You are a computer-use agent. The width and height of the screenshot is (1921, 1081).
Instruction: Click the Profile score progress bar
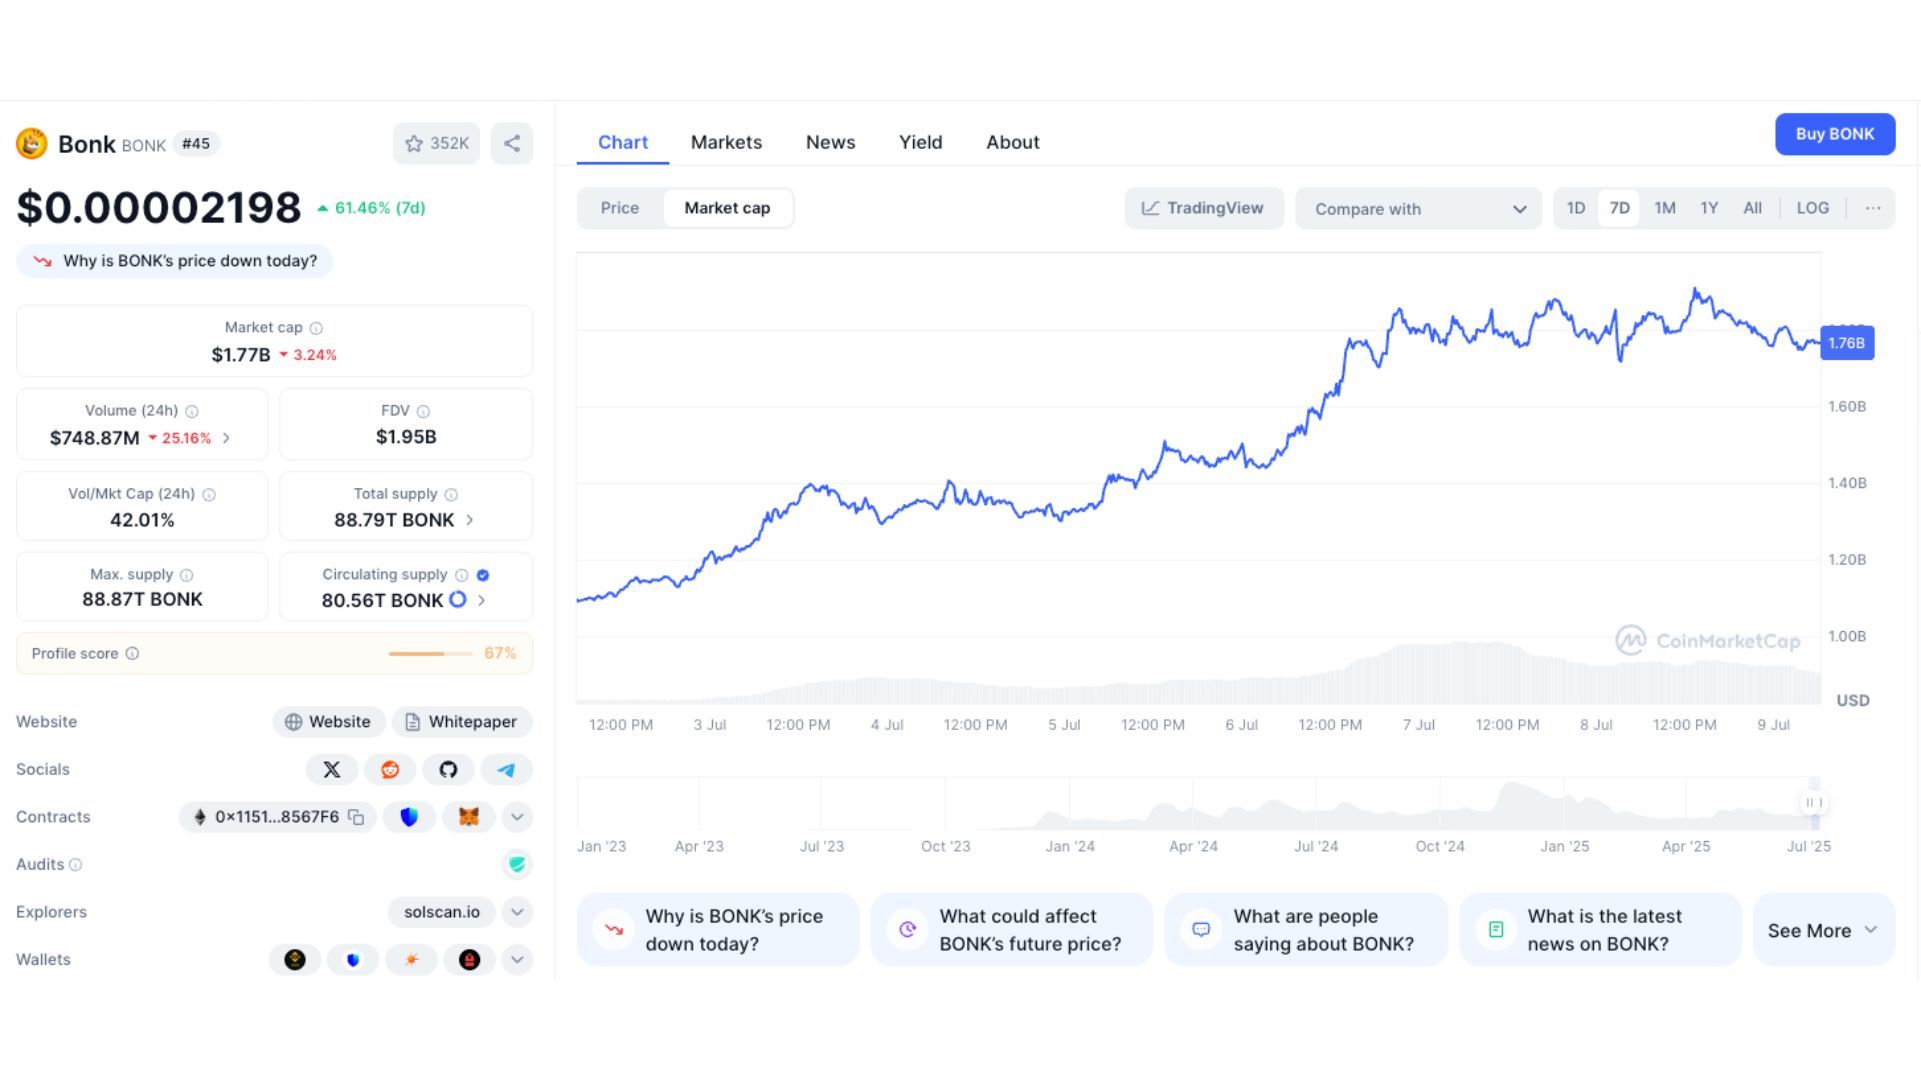pyautogui.click(x=431, y=654)
